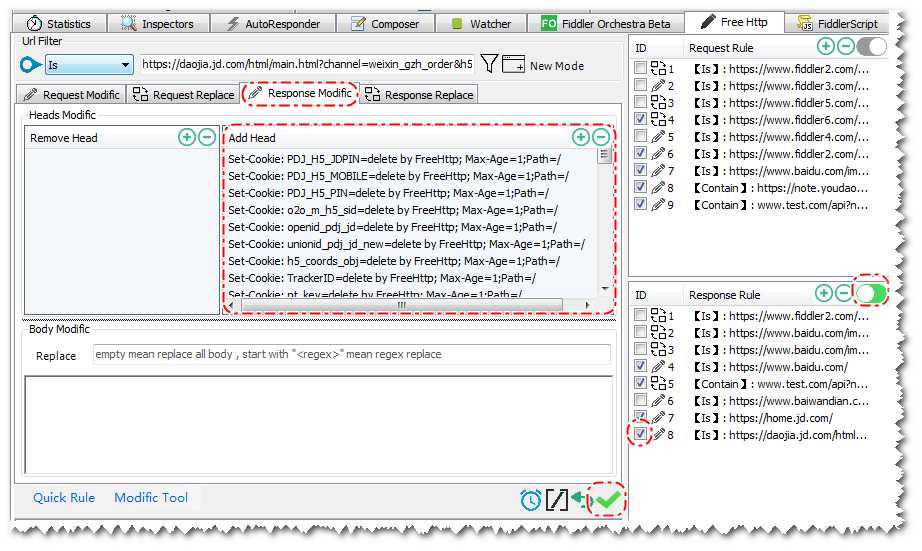Open Fiddler Orchestra Beta tab
Viewport: 922px width, 551px height.
(606, 24)
